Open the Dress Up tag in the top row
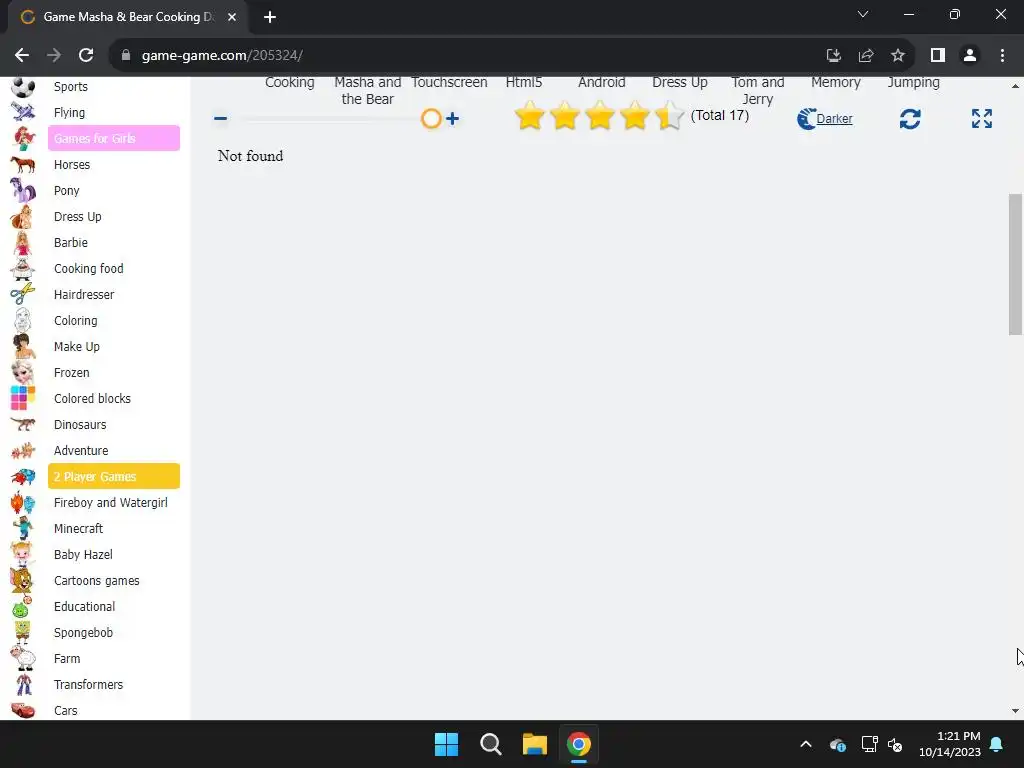The height and width of the screenshot is (768, 1024). [680, 82]
